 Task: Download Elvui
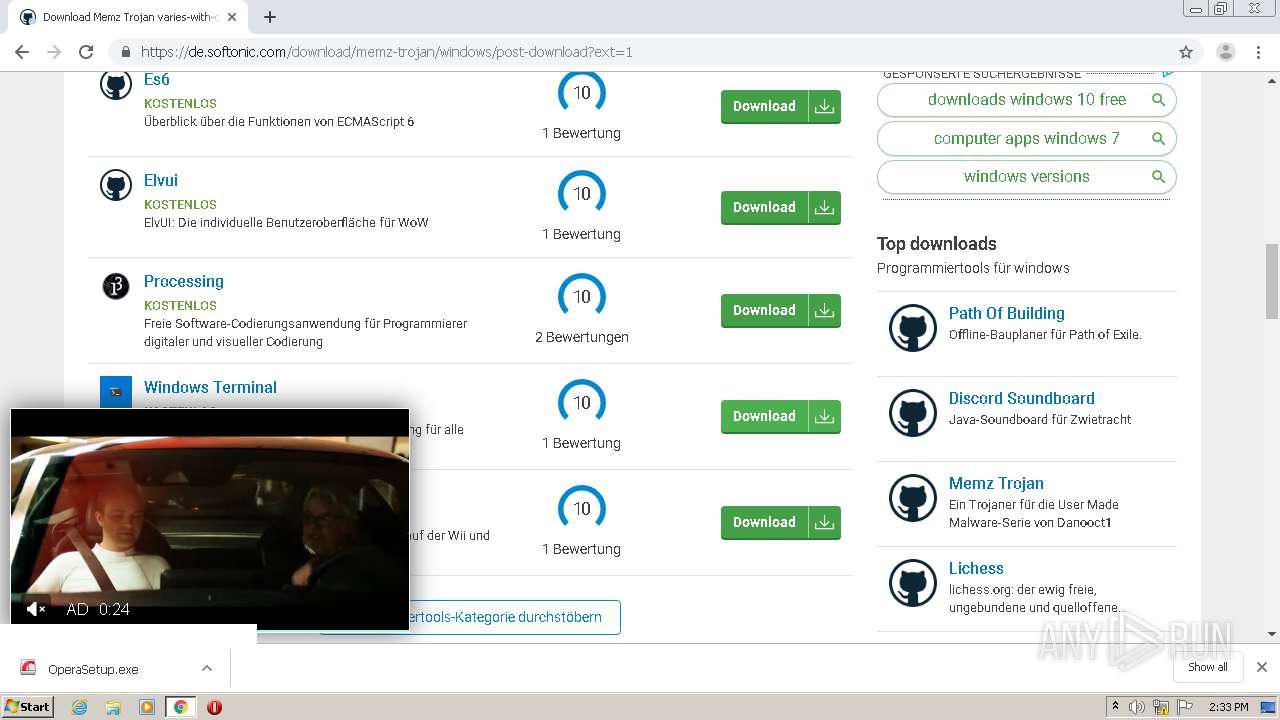780,207
